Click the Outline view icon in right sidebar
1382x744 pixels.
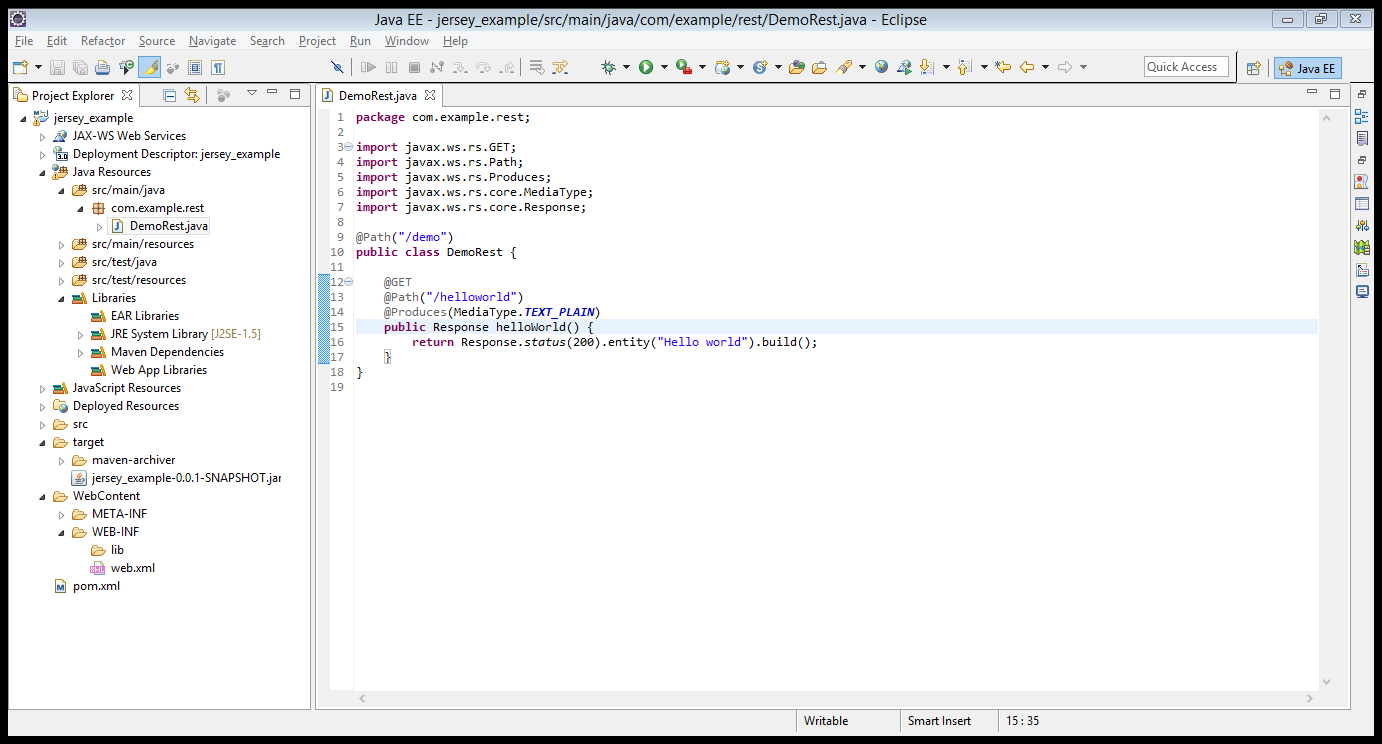coord(1362,116)
